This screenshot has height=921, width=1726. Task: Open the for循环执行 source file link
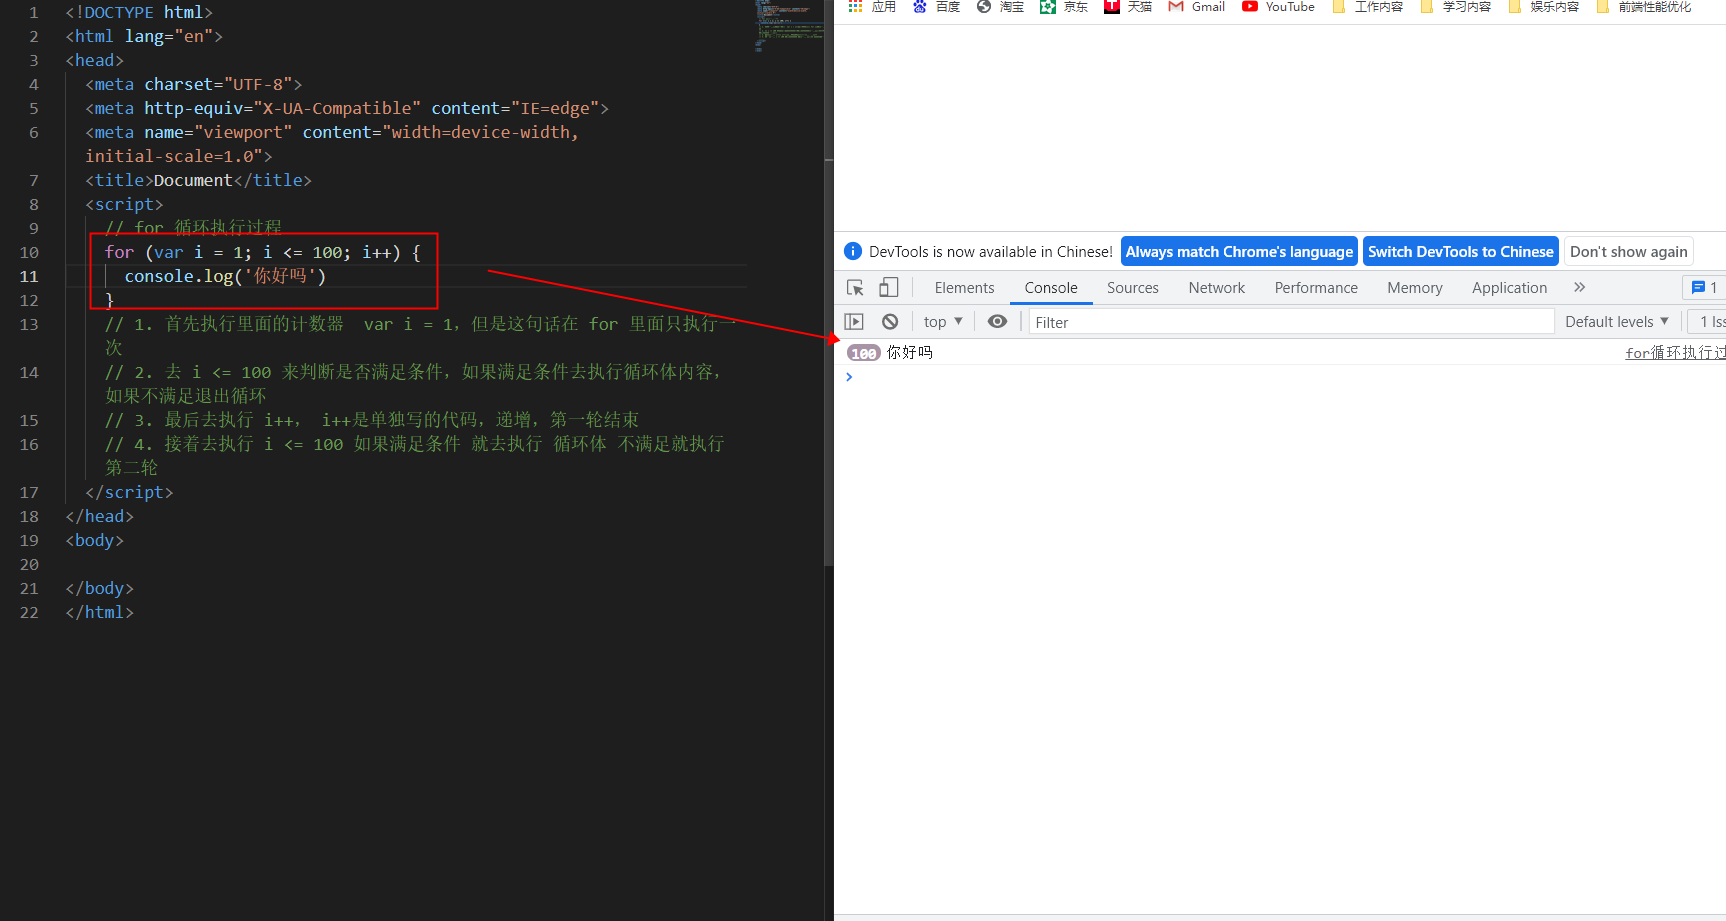pos(1675,353)
